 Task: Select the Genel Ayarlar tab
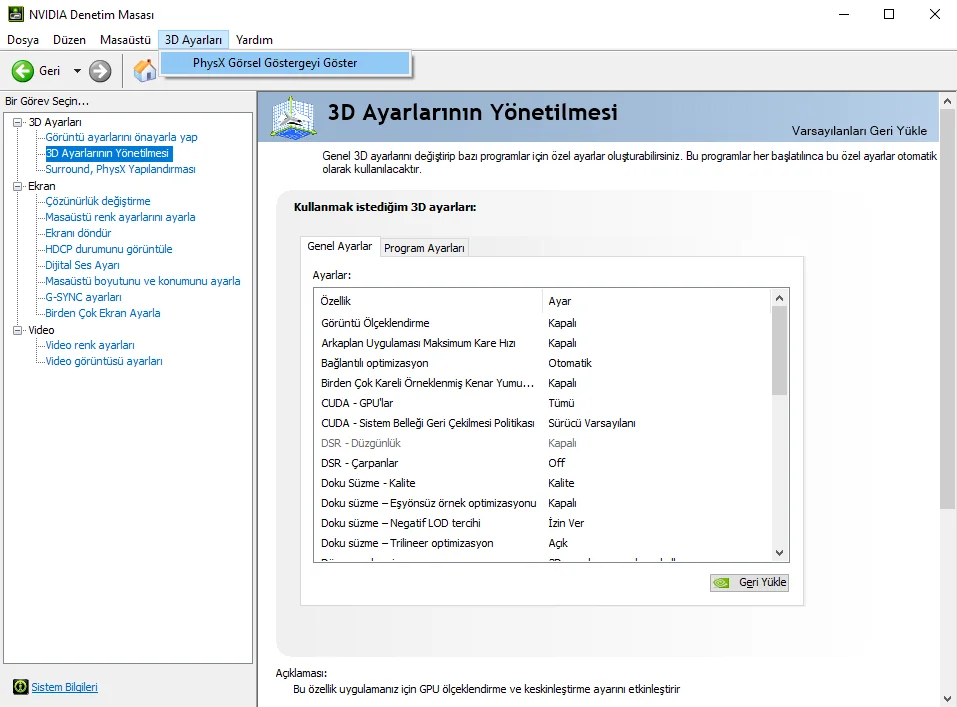coord(339,246)
